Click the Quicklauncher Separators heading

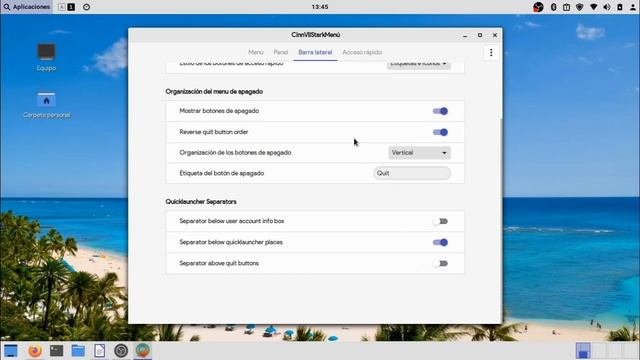point(201,202)
